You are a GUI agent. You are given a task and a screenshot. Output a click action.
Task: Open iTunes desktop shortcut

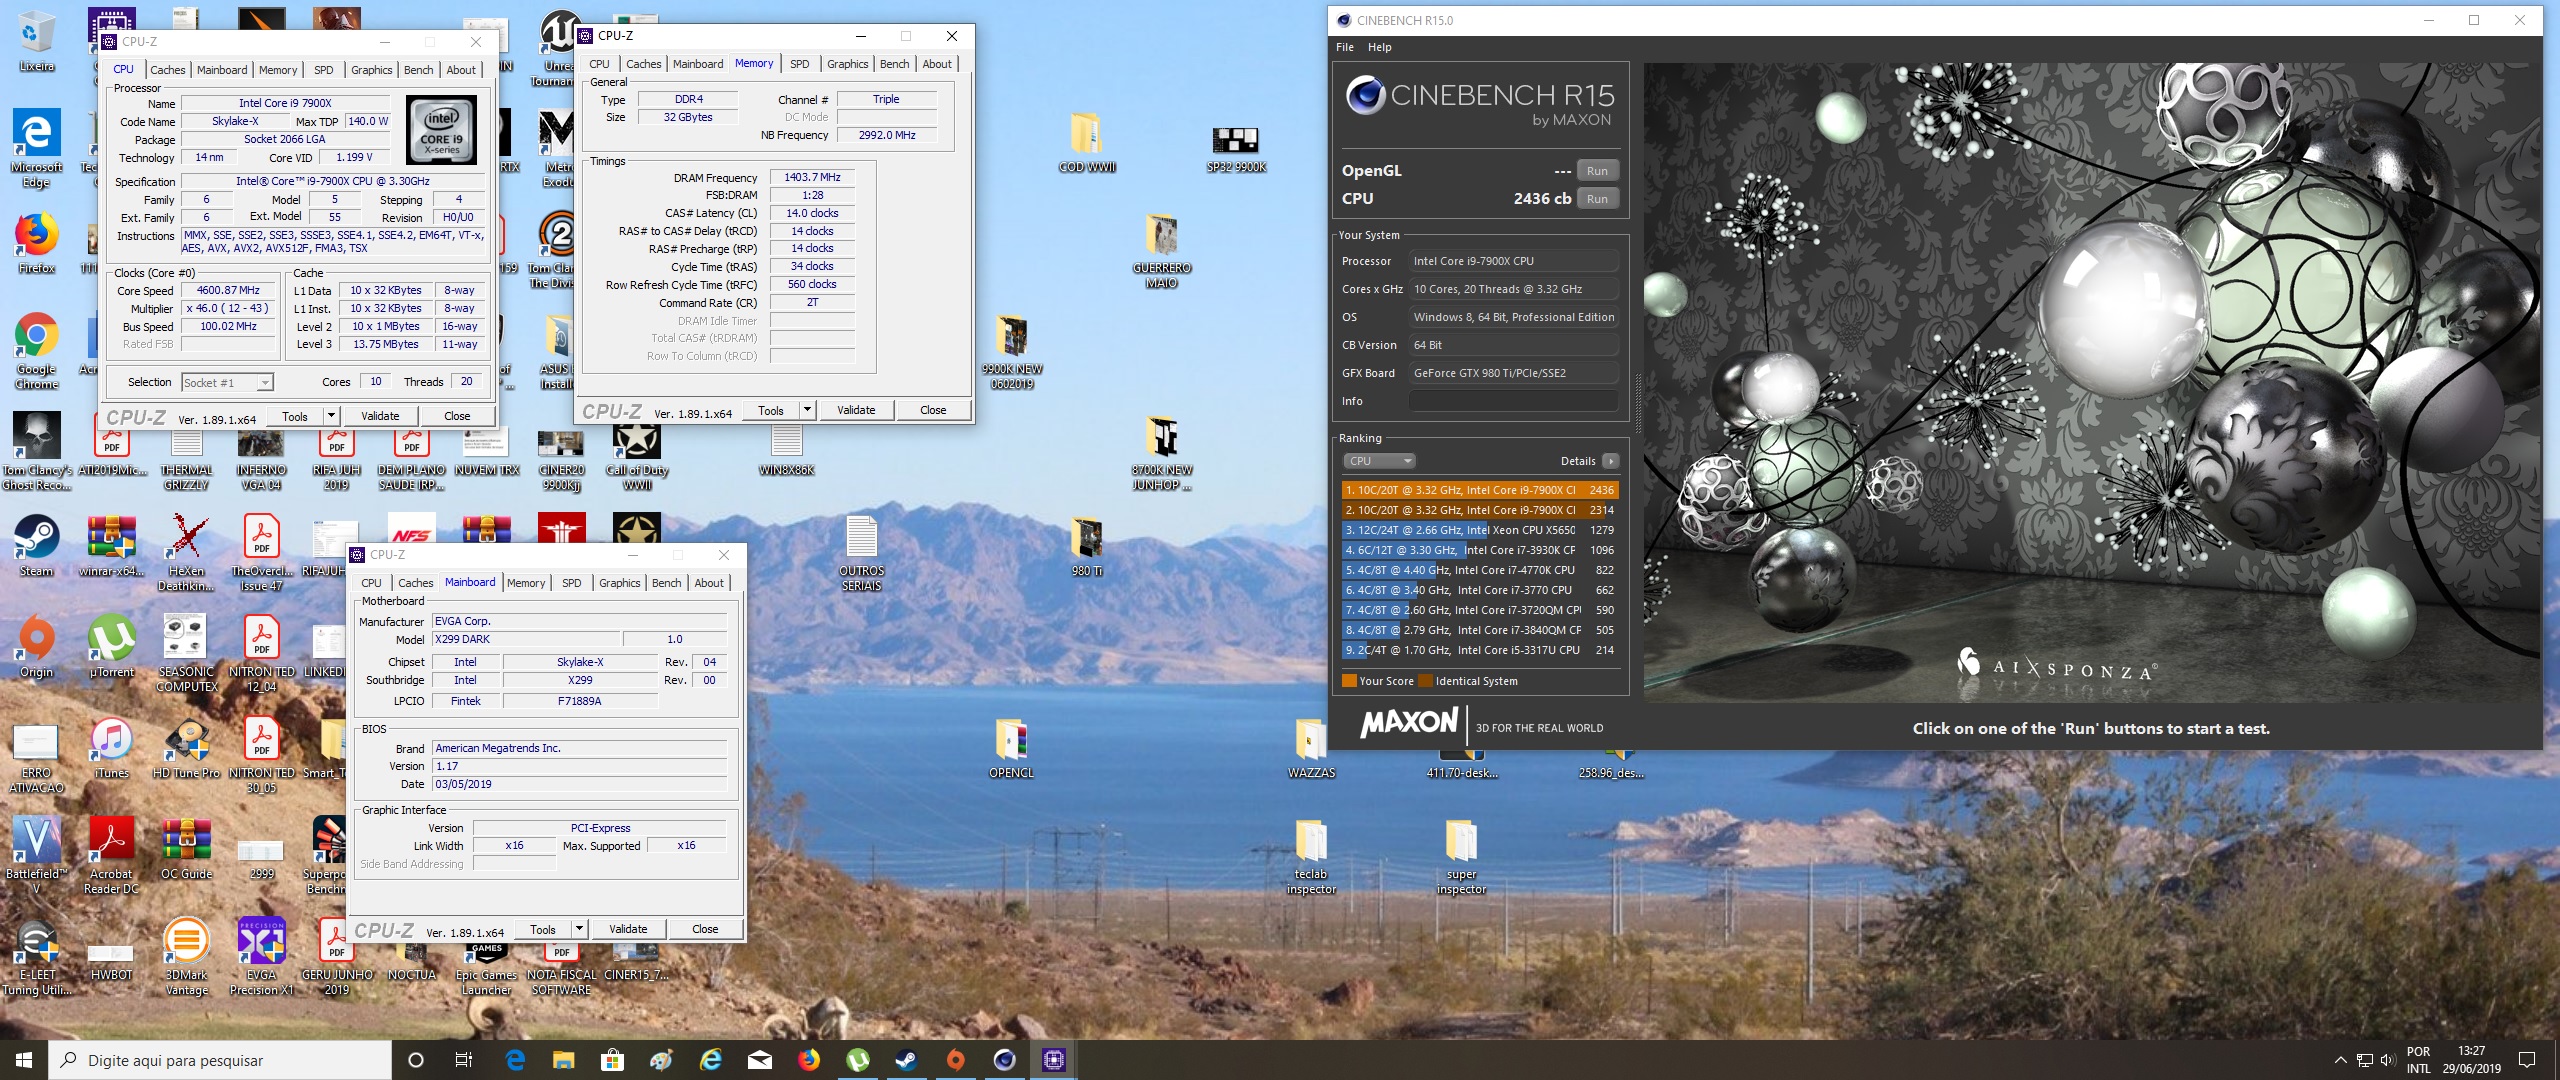pyautogui.click(x=112, y=747)
